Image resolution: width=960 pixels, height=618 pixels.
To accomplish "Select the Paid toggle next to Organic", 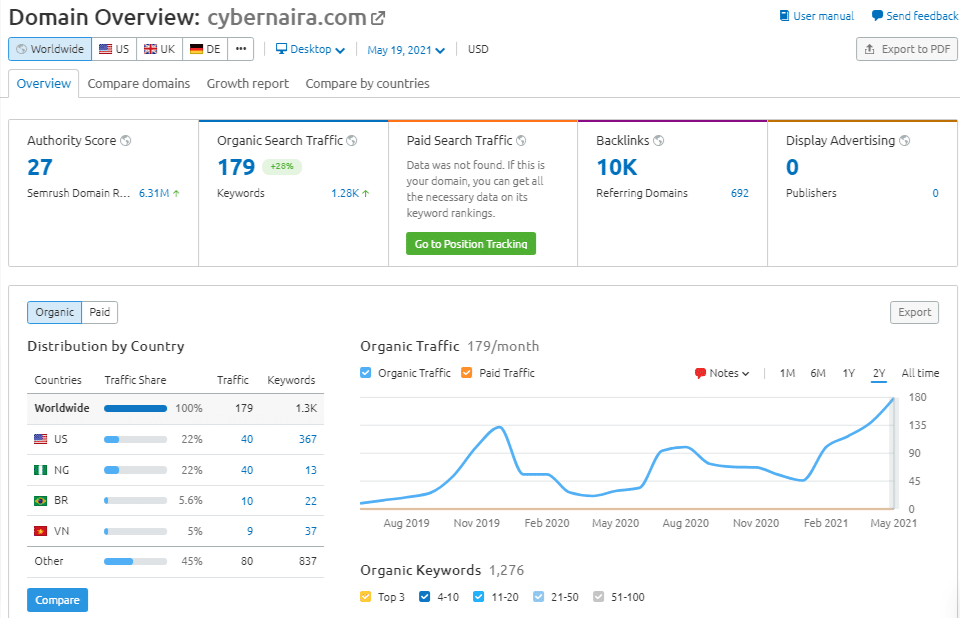I will (100, 312).
